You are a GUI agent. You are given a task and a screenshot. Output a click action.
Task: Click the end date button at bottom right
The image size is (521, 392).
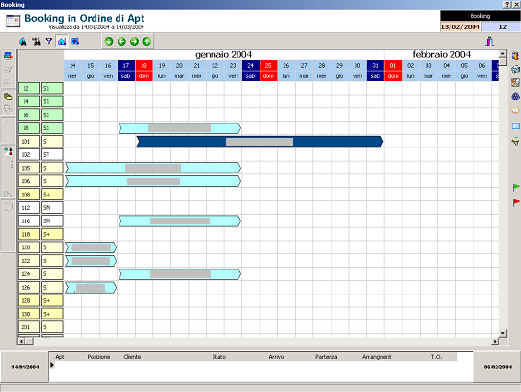[x=497, y=367]
